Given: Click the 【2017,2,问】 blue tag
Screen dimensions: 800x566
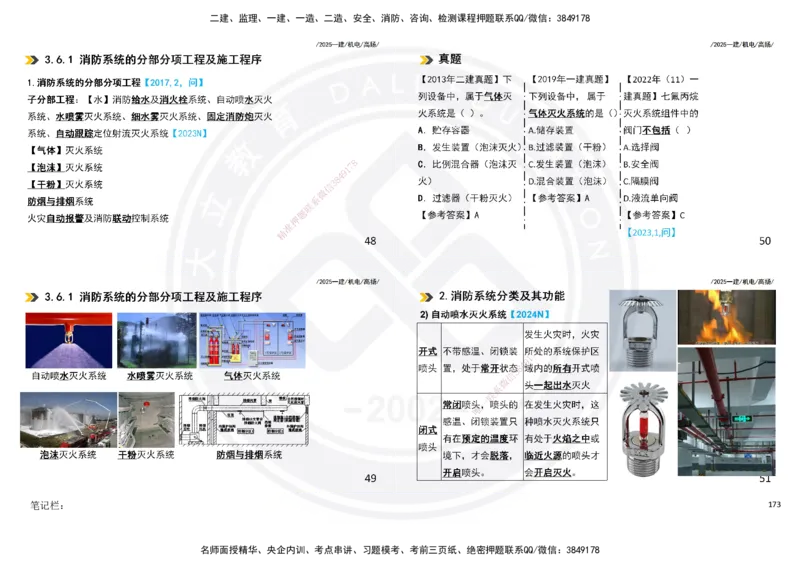Looking at the screenshot, I should (173, 83).
